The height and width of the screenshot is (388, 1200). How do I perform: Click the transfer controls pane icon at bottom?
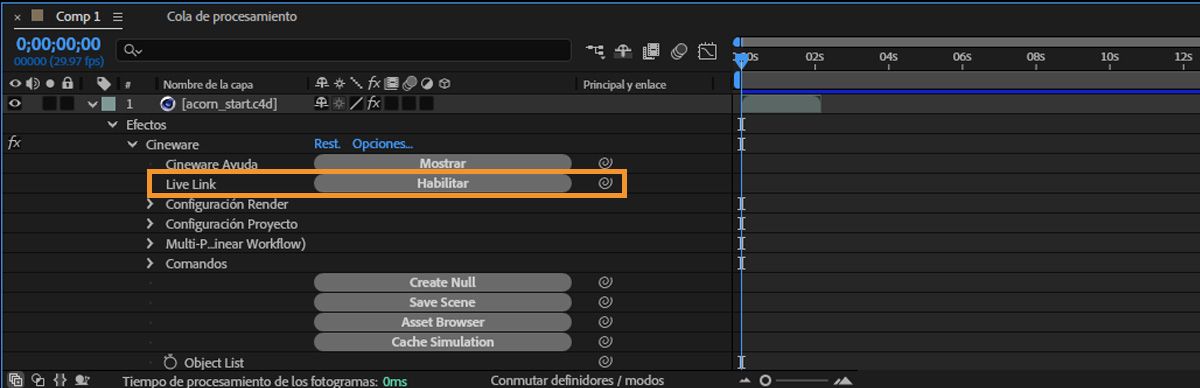(38, 380)
